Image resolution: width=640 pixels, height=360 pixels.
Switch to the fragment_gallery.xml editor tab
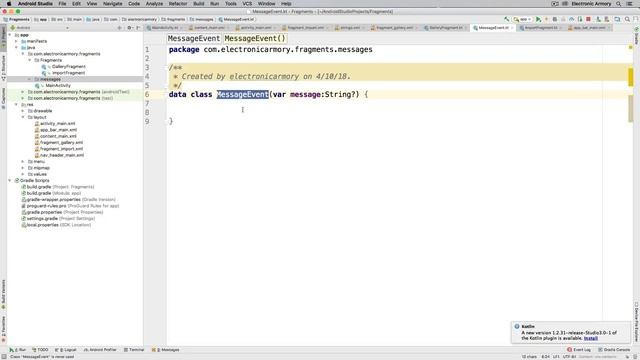394,28
